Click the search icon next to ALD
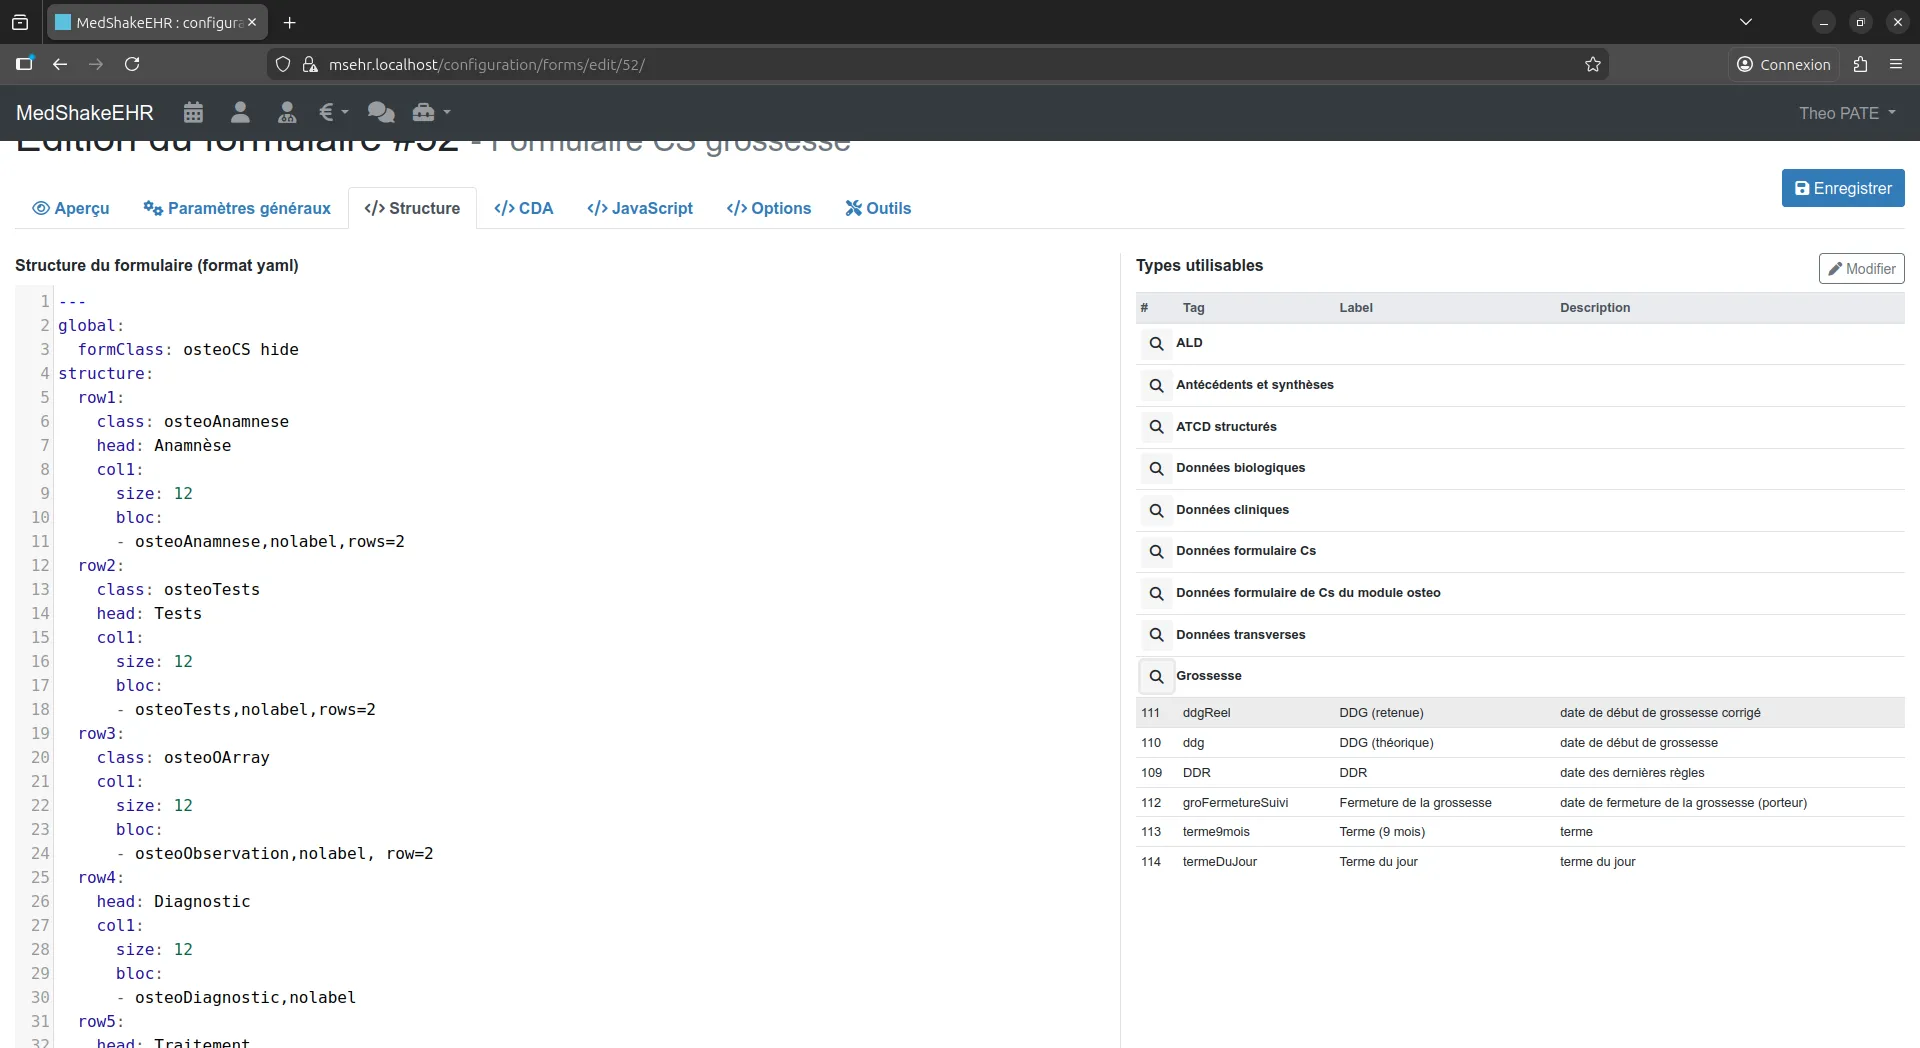 (1156, 343)
